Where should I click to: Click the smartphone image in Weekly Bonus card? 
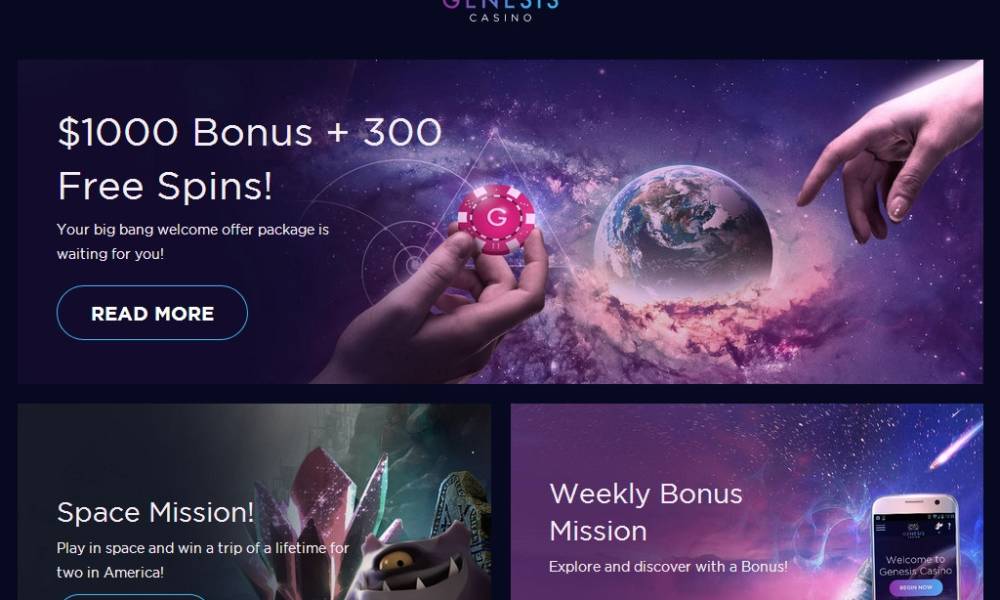coord(915,548)
